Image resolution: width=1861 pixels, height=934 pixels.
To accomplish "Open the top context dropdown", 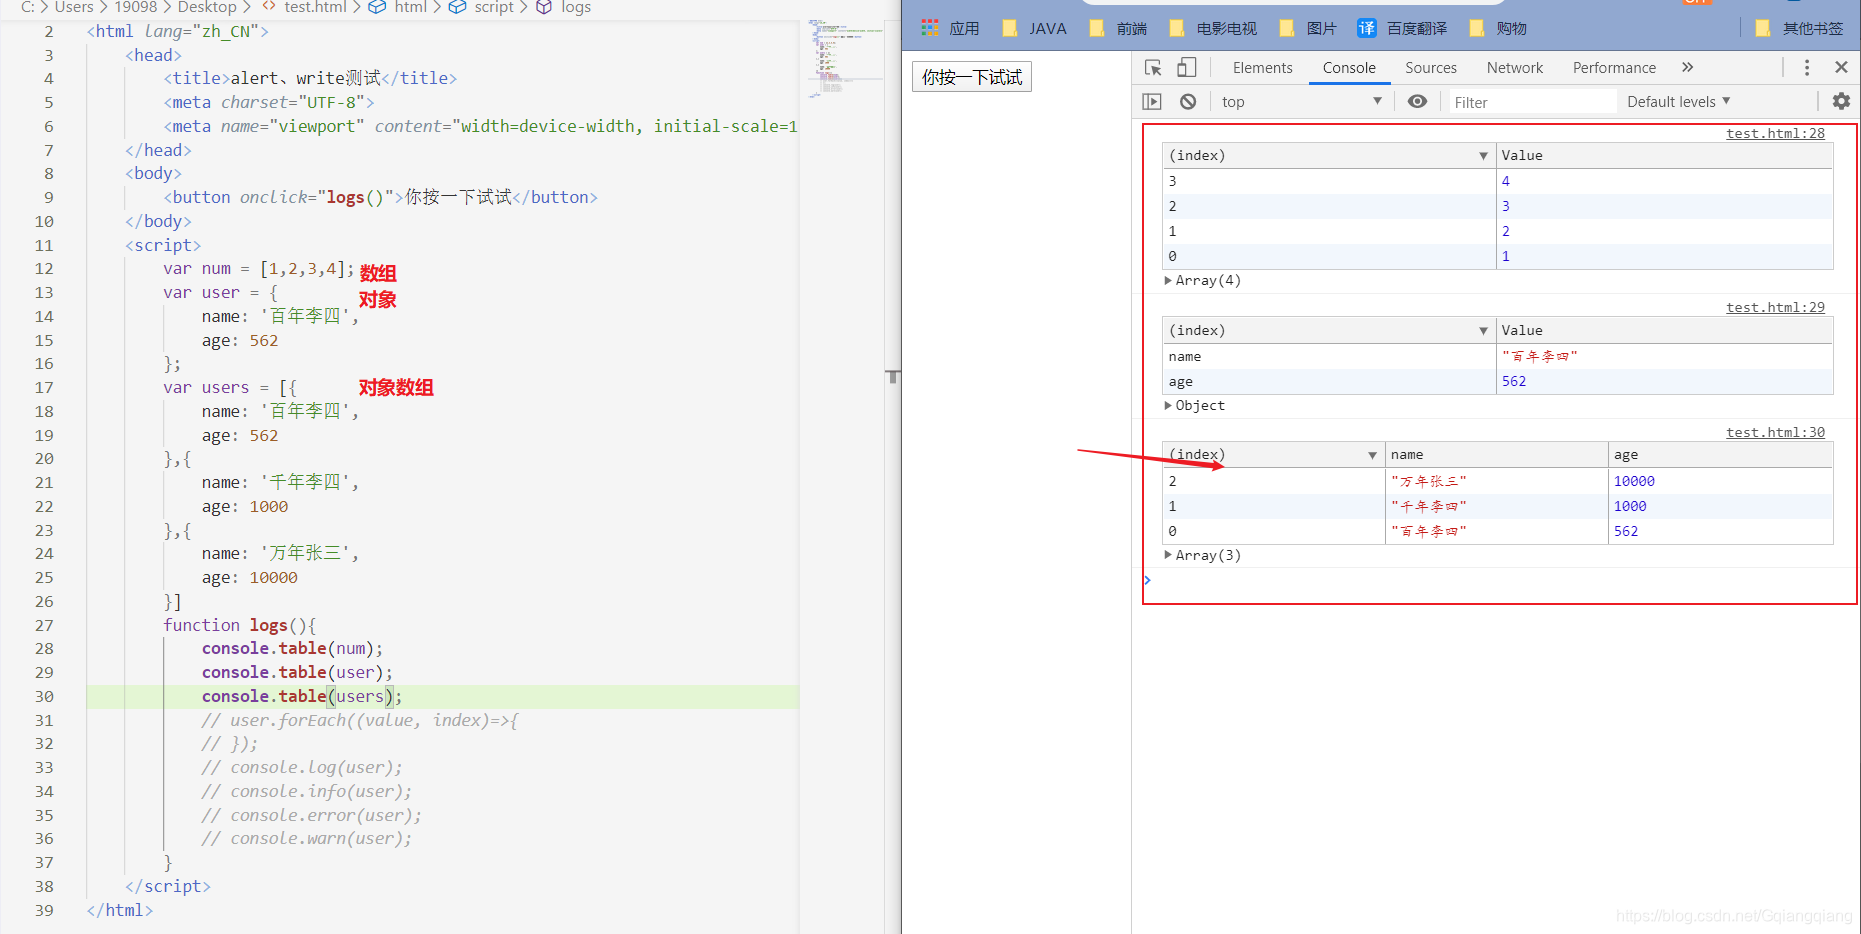I will 1300,101.
